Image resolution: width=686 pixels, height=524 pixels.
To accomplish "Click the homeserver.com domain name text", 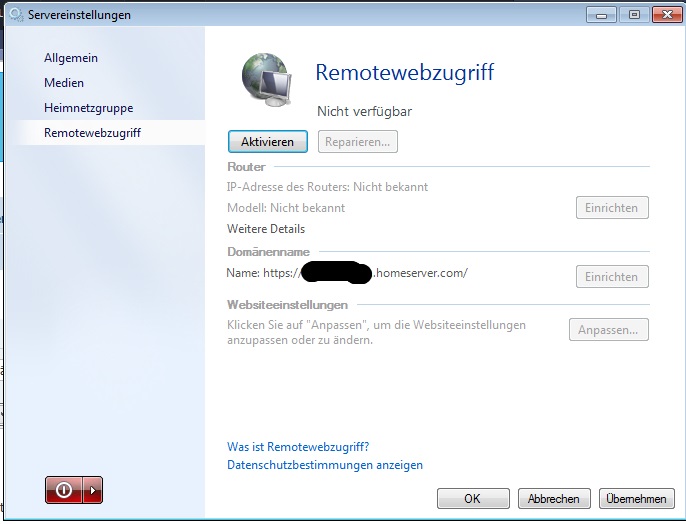I will 347,273.
